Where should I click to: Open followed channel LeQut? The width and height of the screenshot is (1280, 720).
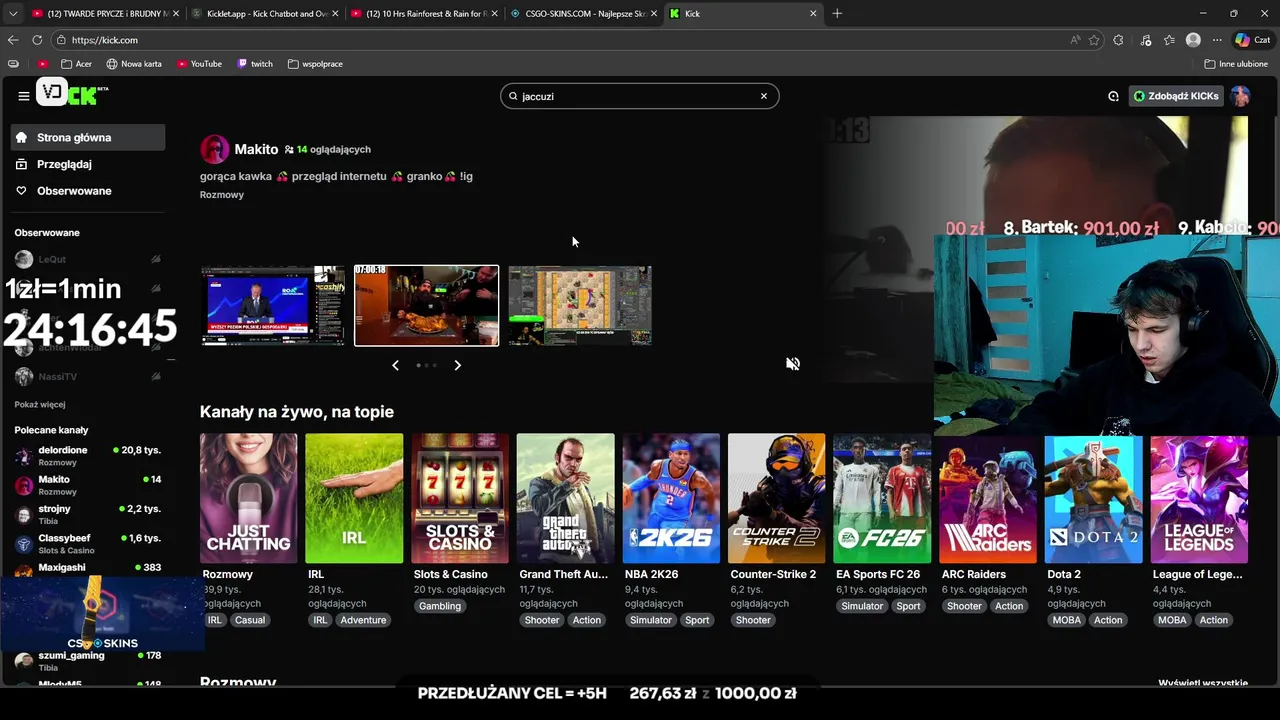point(88,259)
